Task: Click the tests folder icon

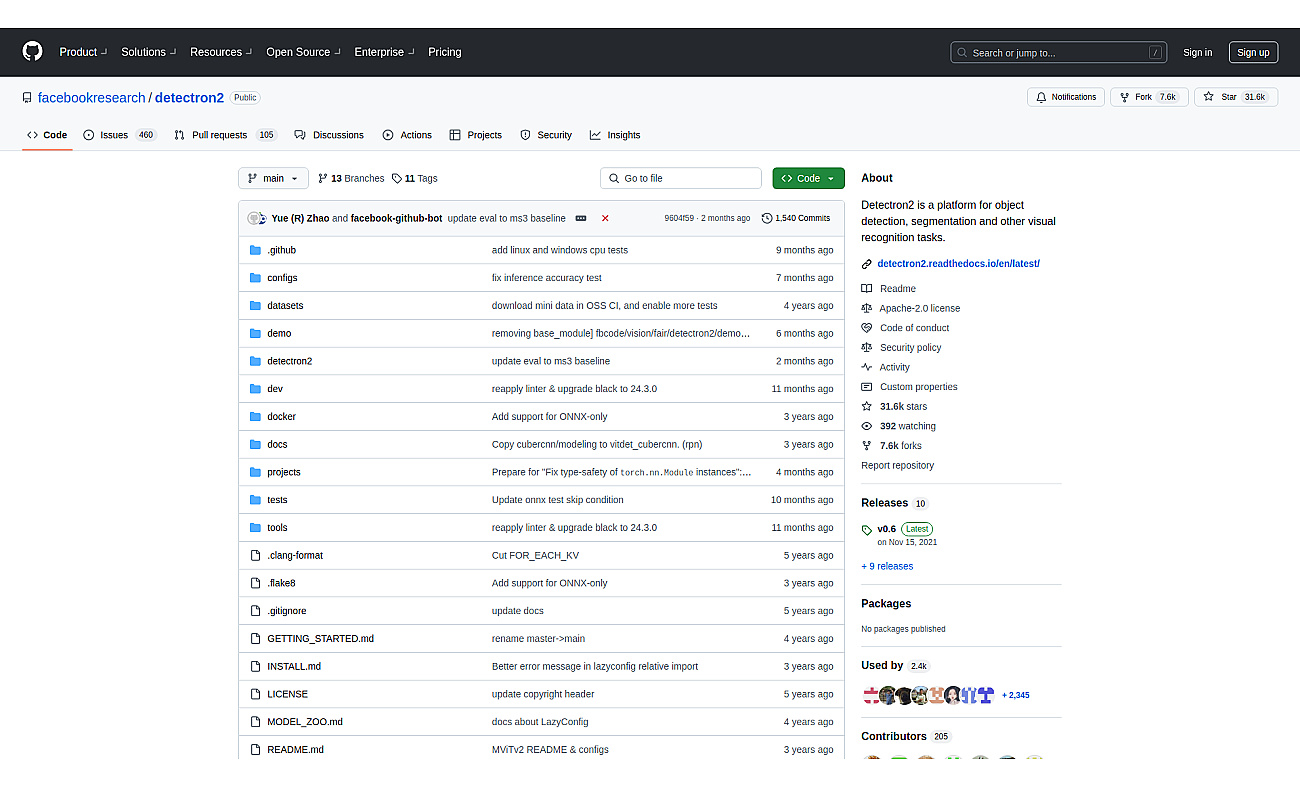Action: 255,500
